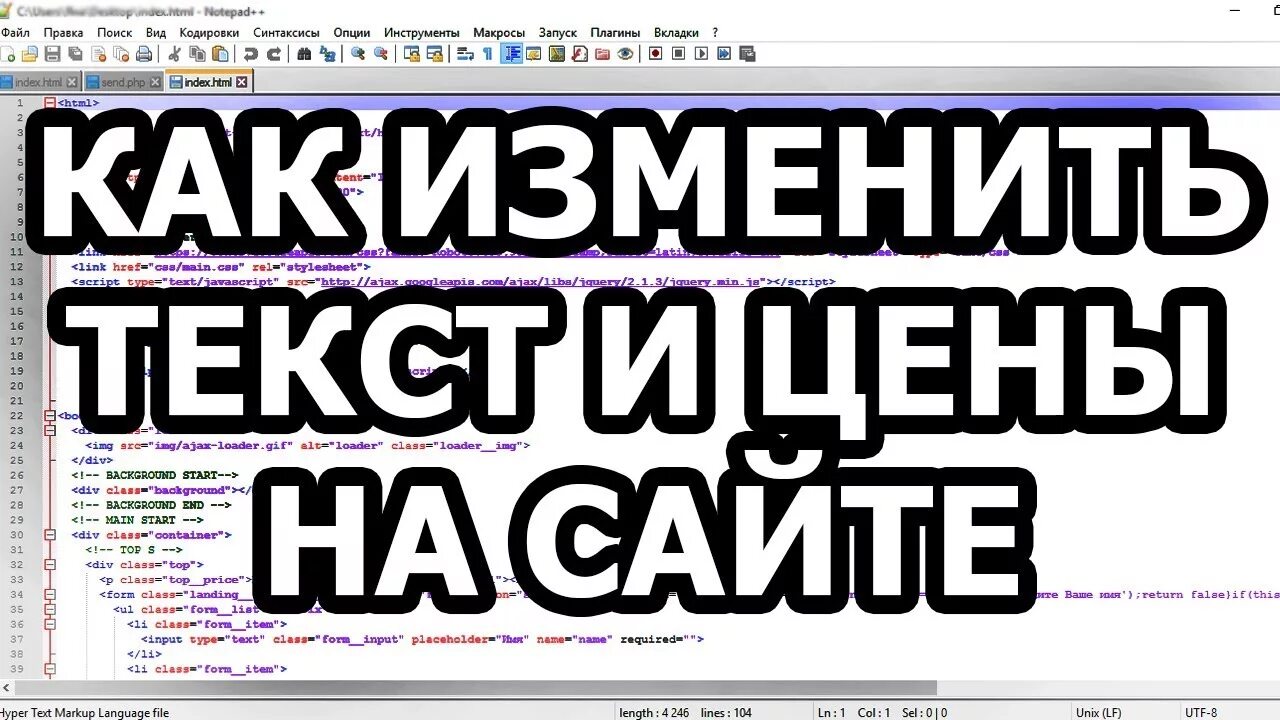Screen dimensions: 1280x720
Task: Collapse the container div fold on line 30
Action: (50, 535)
